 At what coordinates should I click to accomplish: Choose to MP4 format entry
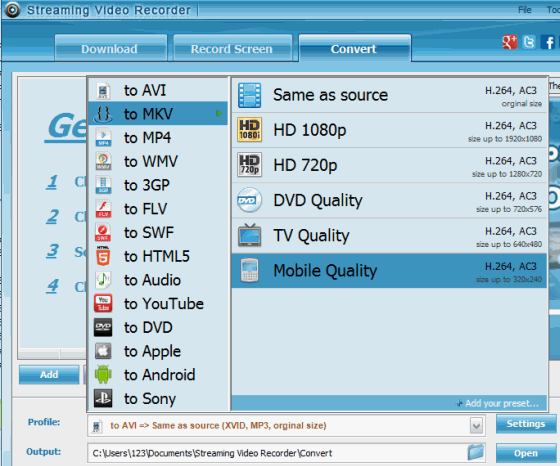[x=158, y=138]
